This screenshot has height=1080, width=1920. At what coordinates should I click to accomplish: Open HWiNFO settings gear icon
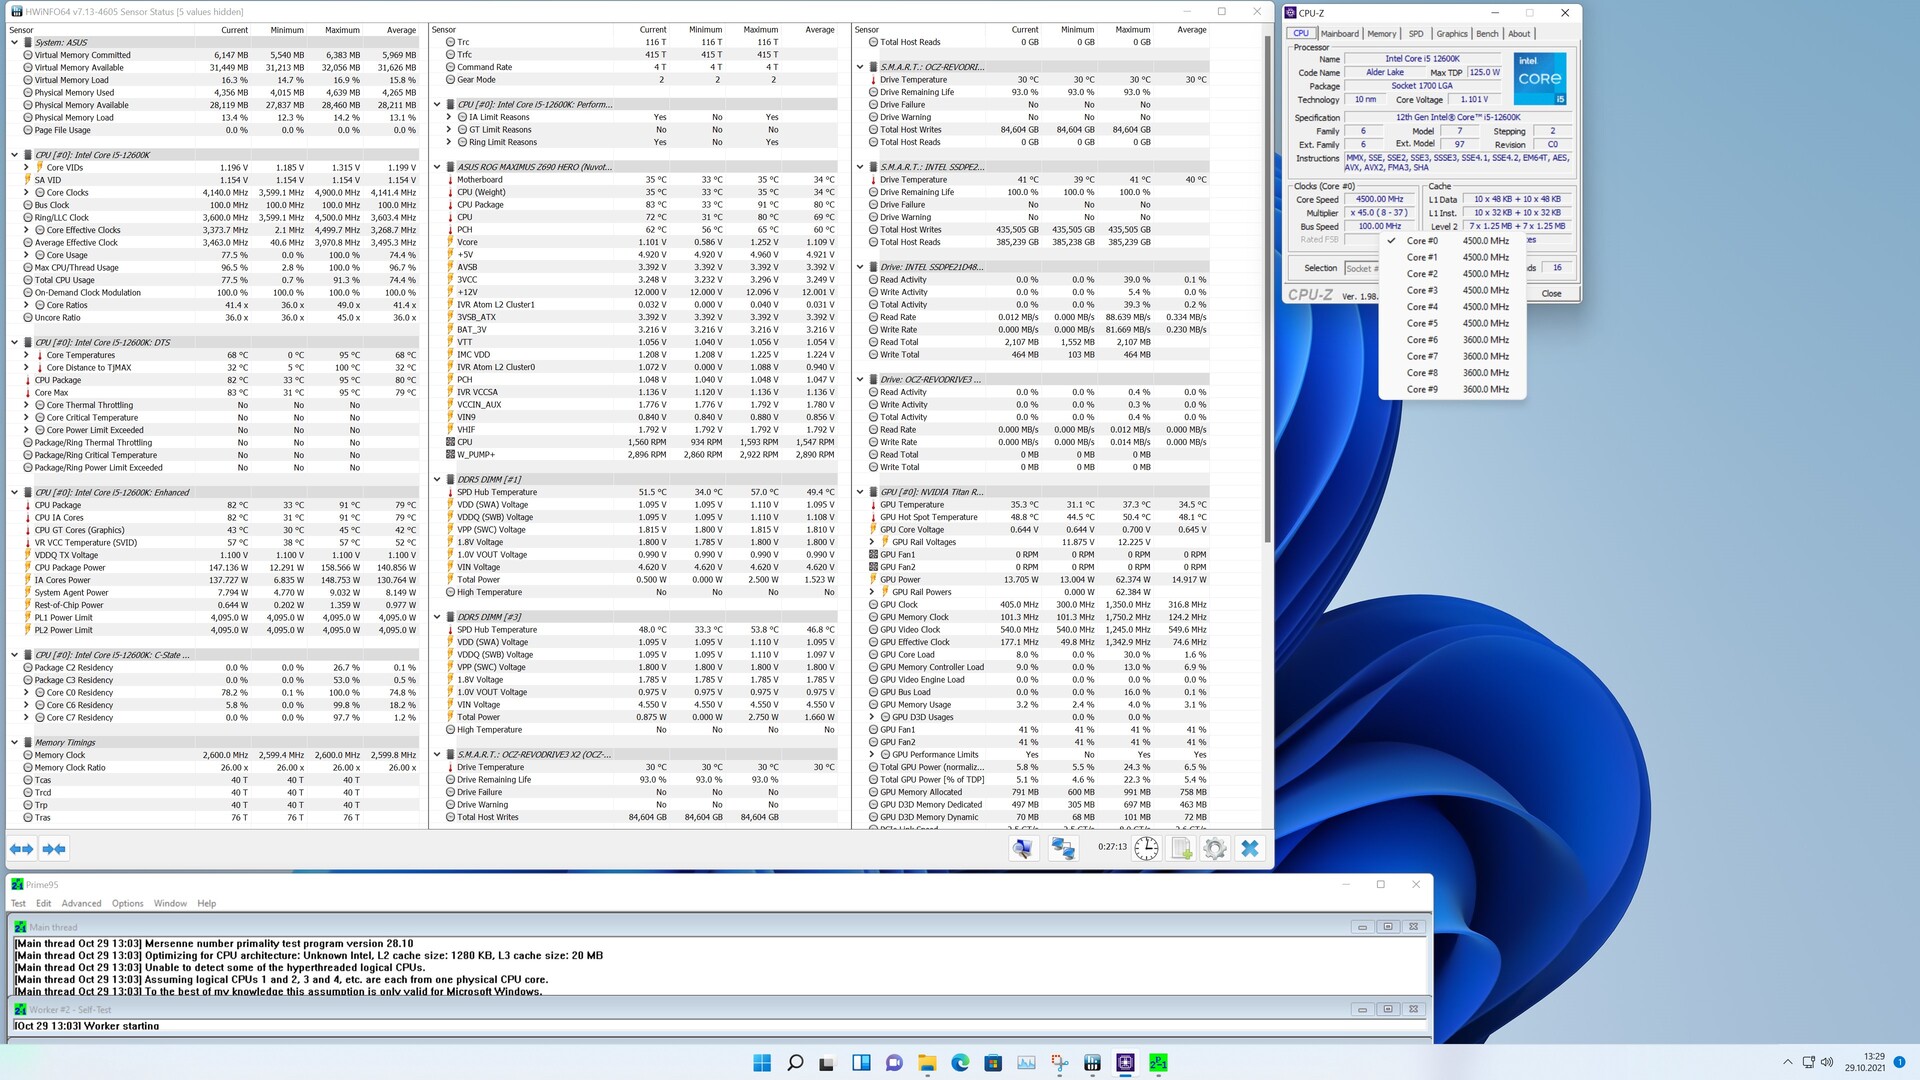click(x=1215, y=849)
